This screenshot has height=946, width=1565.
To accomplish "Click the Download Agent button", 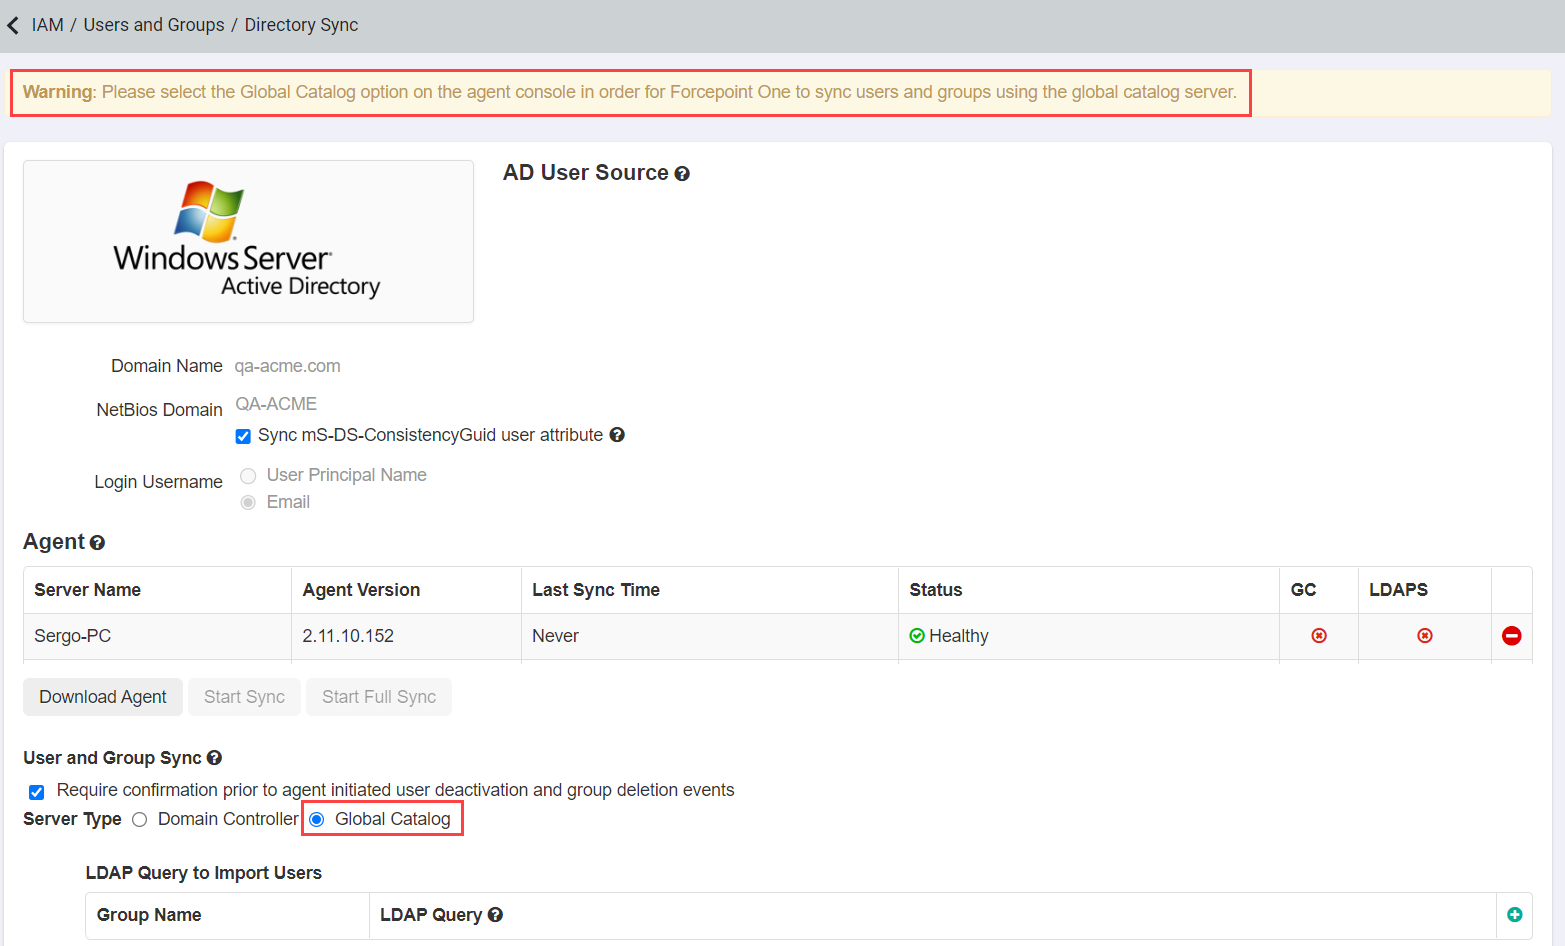I will [x=103, y=697].
